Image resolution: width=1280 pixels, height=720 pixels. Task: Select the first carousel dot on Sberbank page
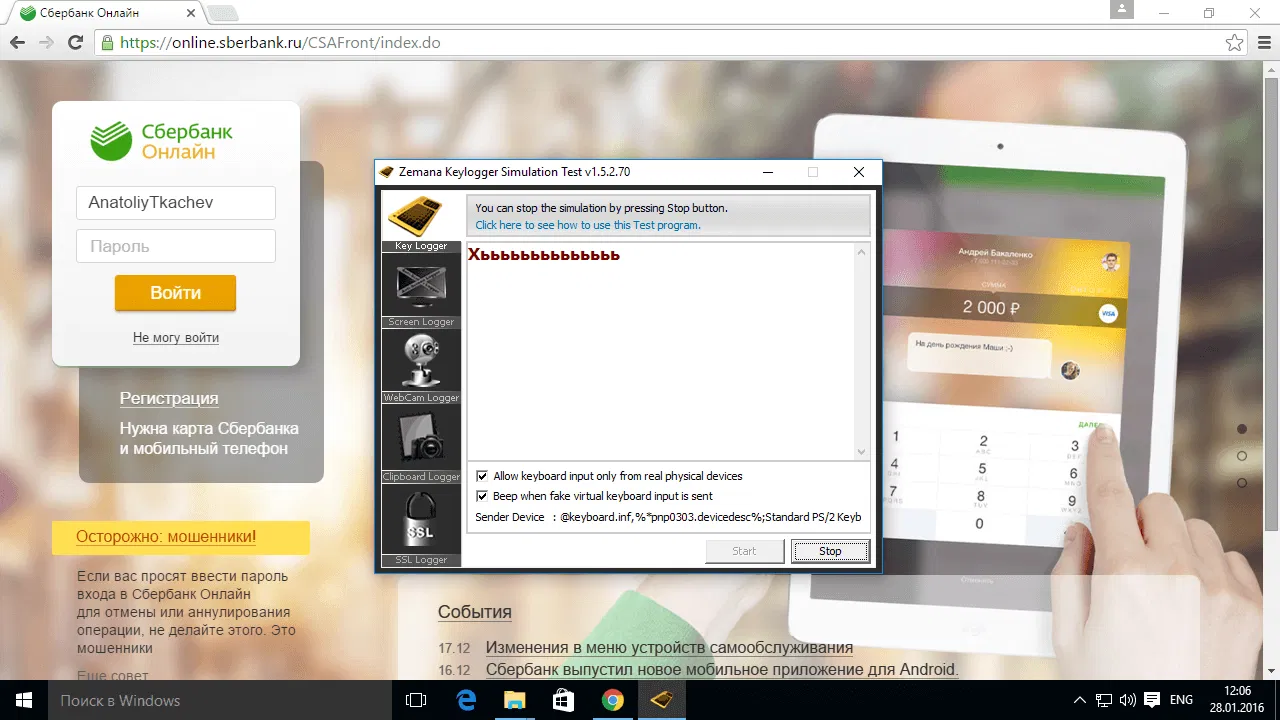[x=1242, y=429]
